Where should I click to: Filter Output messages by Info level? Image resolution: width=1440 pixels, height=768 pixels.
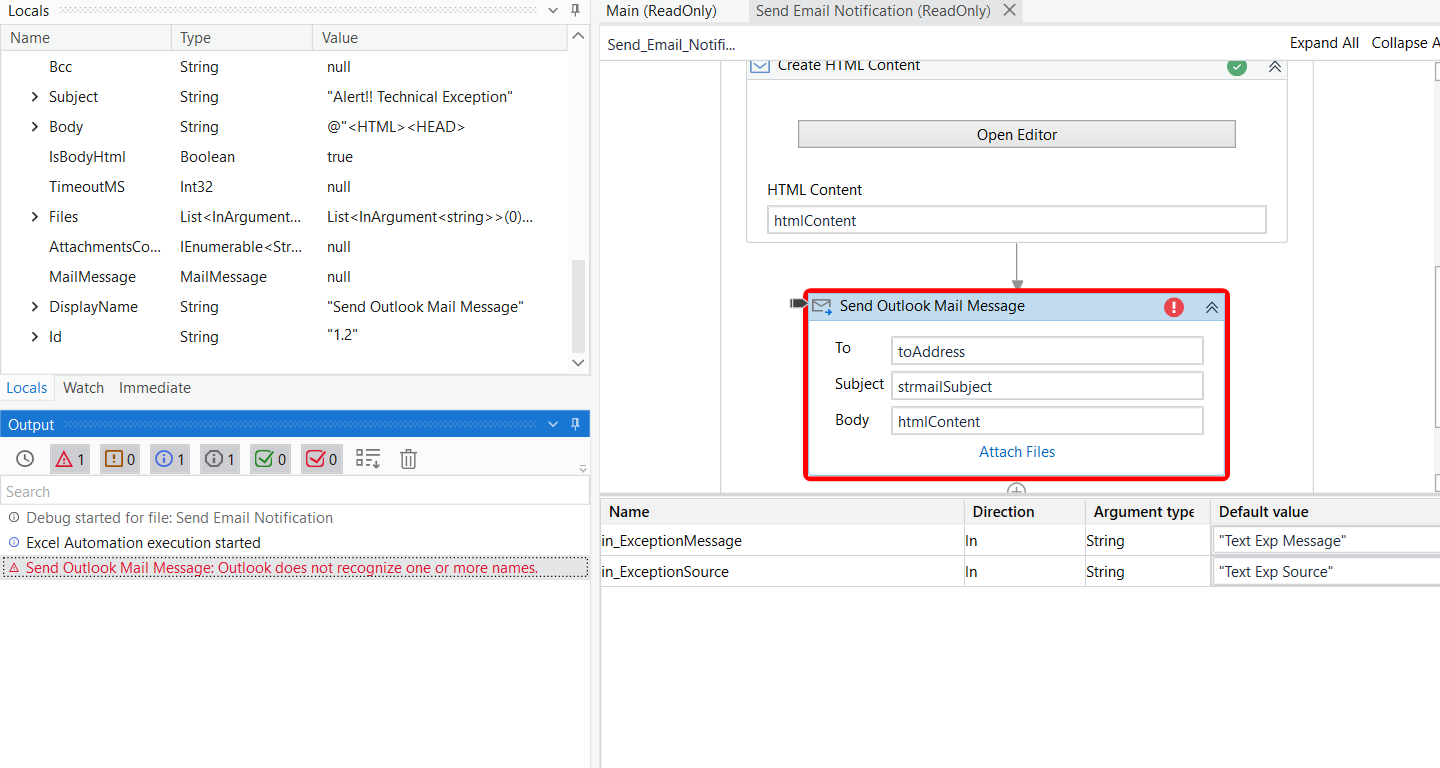click(x=169, y=458)
